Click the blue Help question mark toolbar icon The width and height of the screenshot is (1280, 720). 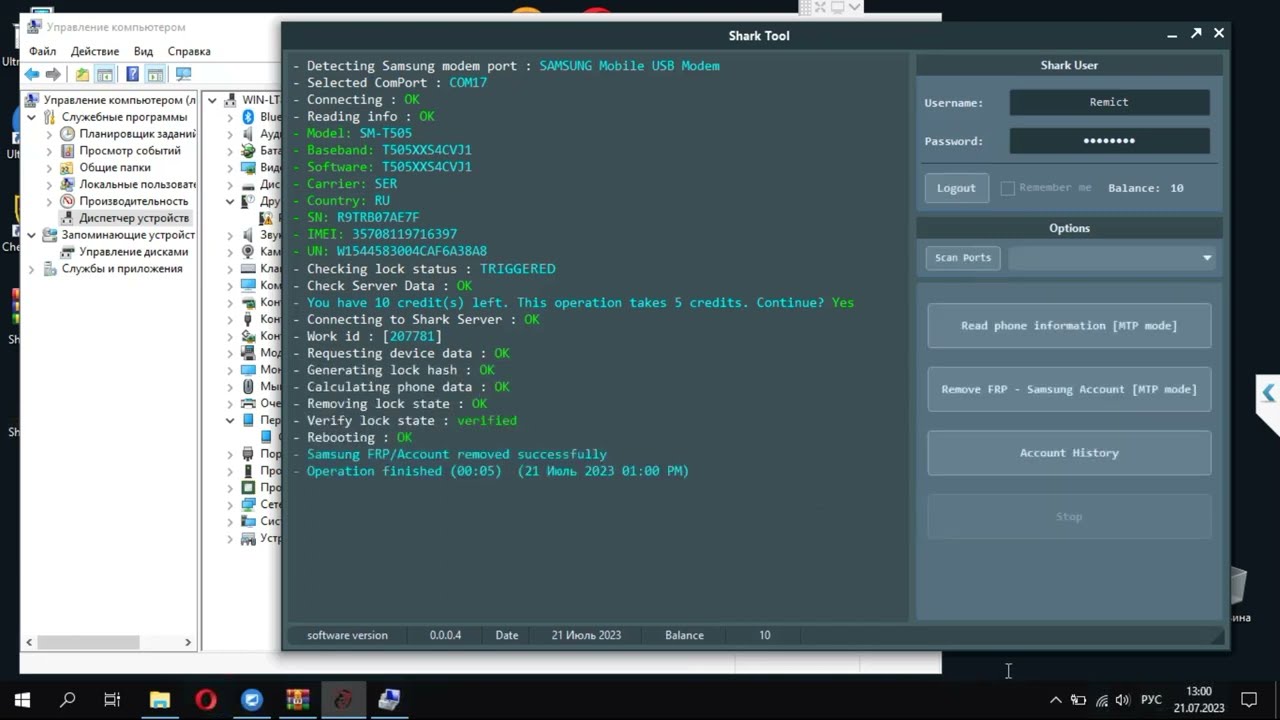[132, 75]
